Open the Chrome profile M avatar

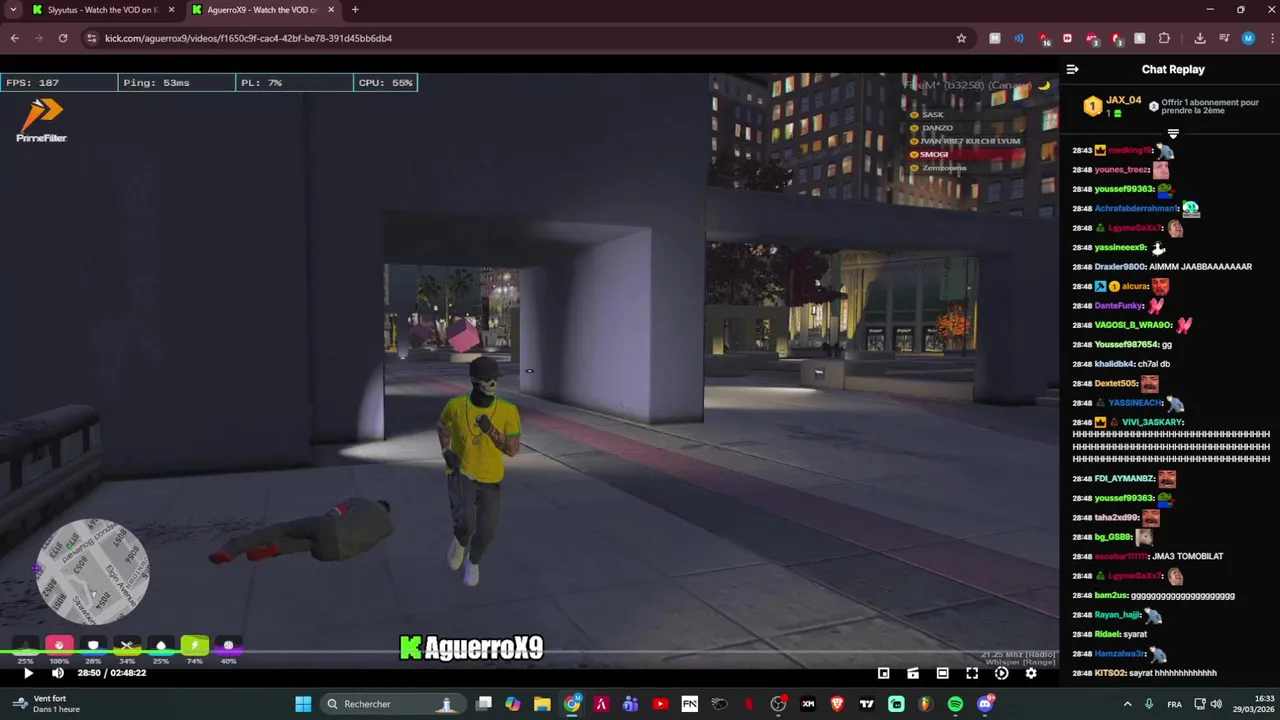[1248, 38]
